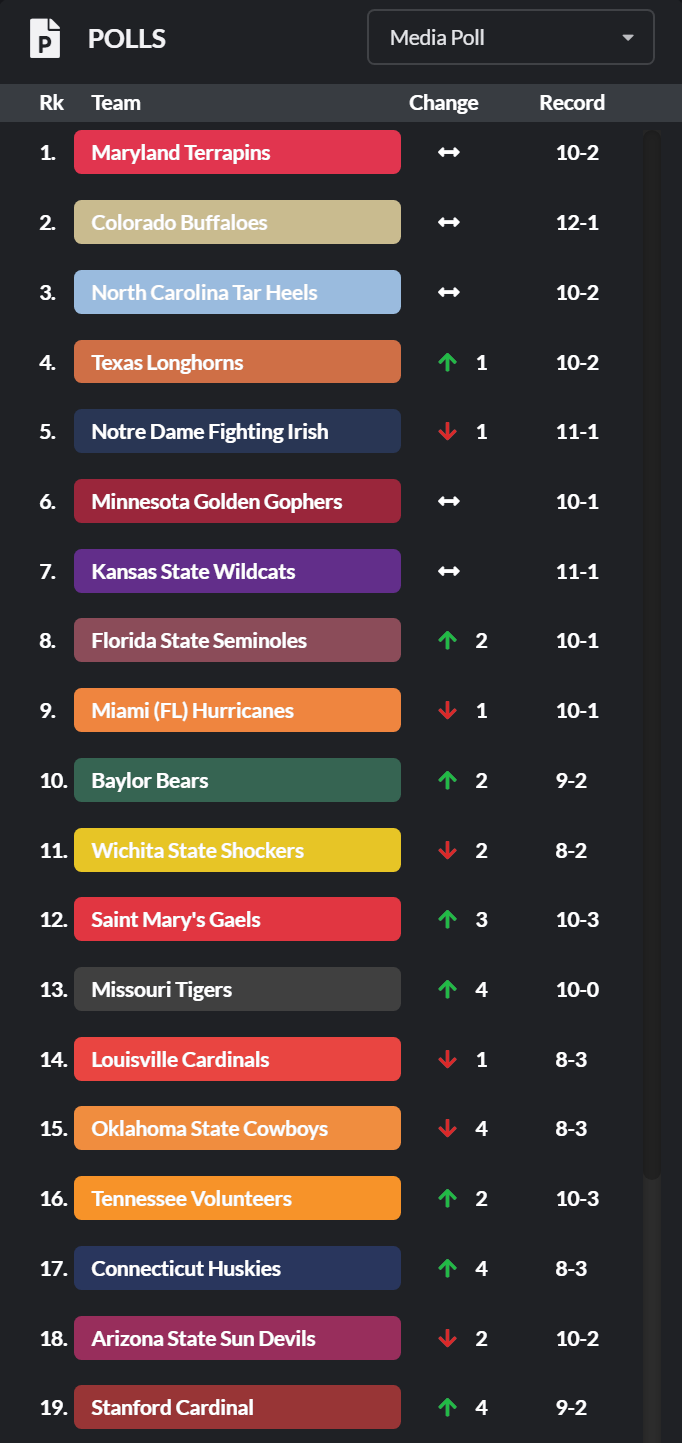Click the no-change arrow for Maryland Terrapins
Viewport: 682px width, 1443px height.
(448, 153)
